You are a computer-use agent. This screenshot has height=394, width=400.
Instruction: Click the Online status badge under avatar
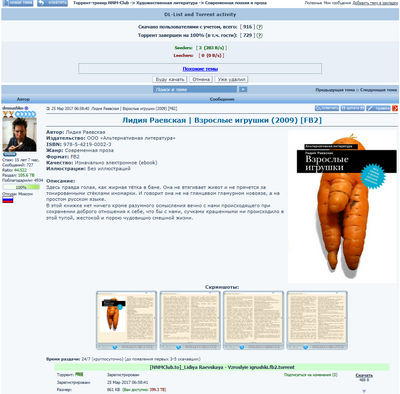(9, 154)
